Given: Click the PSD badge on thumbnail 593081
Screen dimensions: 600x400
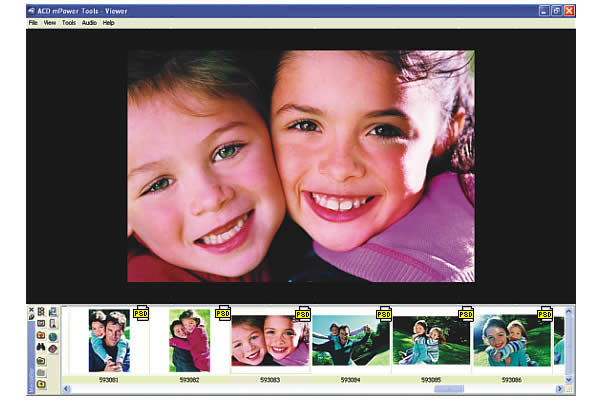Looking at the screenshot, I should click(141, 313).
